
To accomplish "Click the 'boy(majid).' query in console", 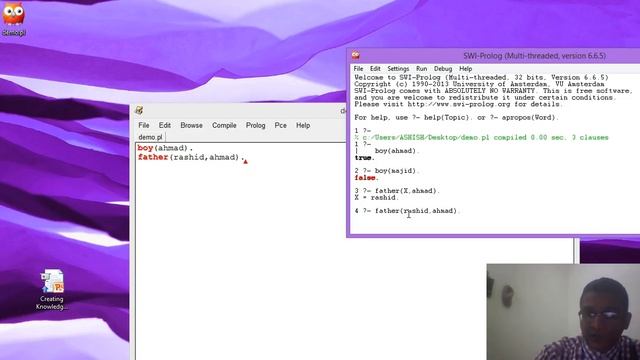I will tap(397, 171).
